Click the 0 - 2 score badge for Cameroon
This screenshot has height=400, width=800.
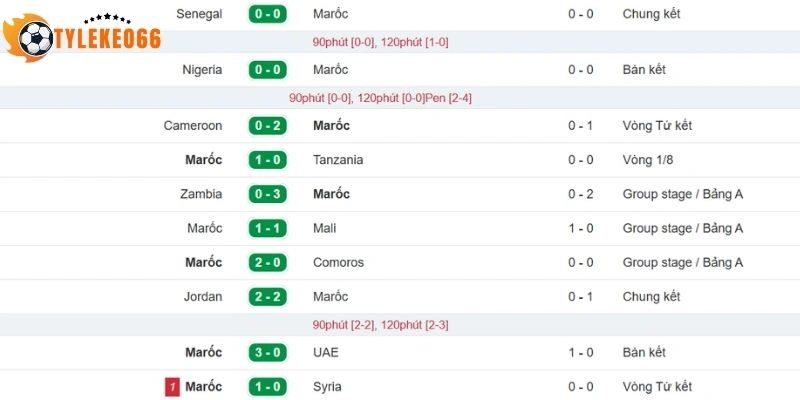coord(268,126)
